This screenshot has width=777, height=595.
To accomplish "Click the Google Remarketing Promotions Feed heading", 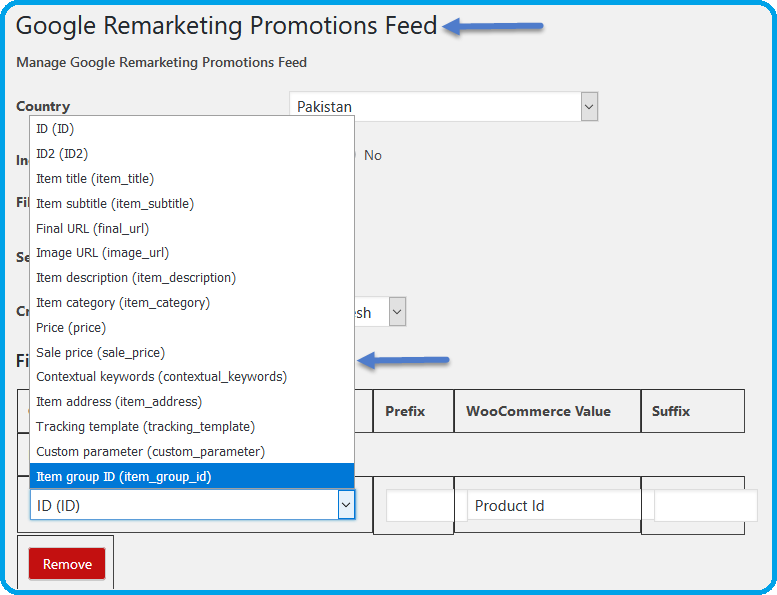I will pyautogui.click(x=226, y=26).
